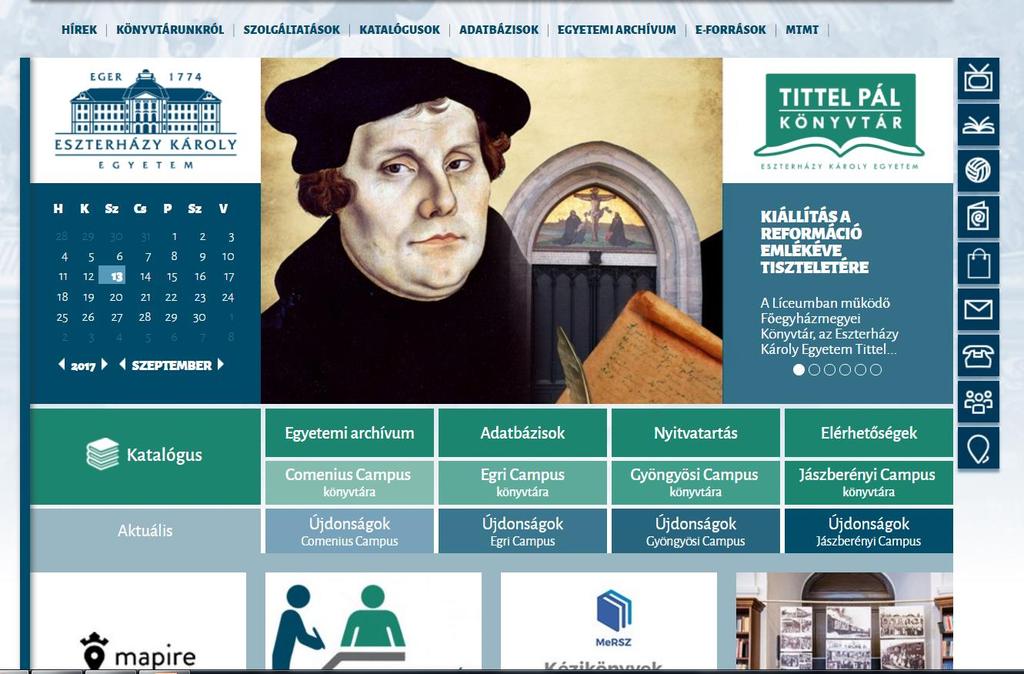Image resolution: width=1024 pixels, height=674 pixels.
Task: Select highlighted day 13 in the calendar
Action: 112,276
